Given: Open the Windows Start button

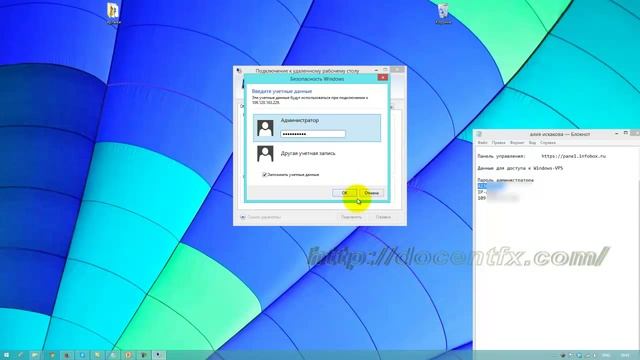Looking at the screenshot, I should [x=7, y=355].
